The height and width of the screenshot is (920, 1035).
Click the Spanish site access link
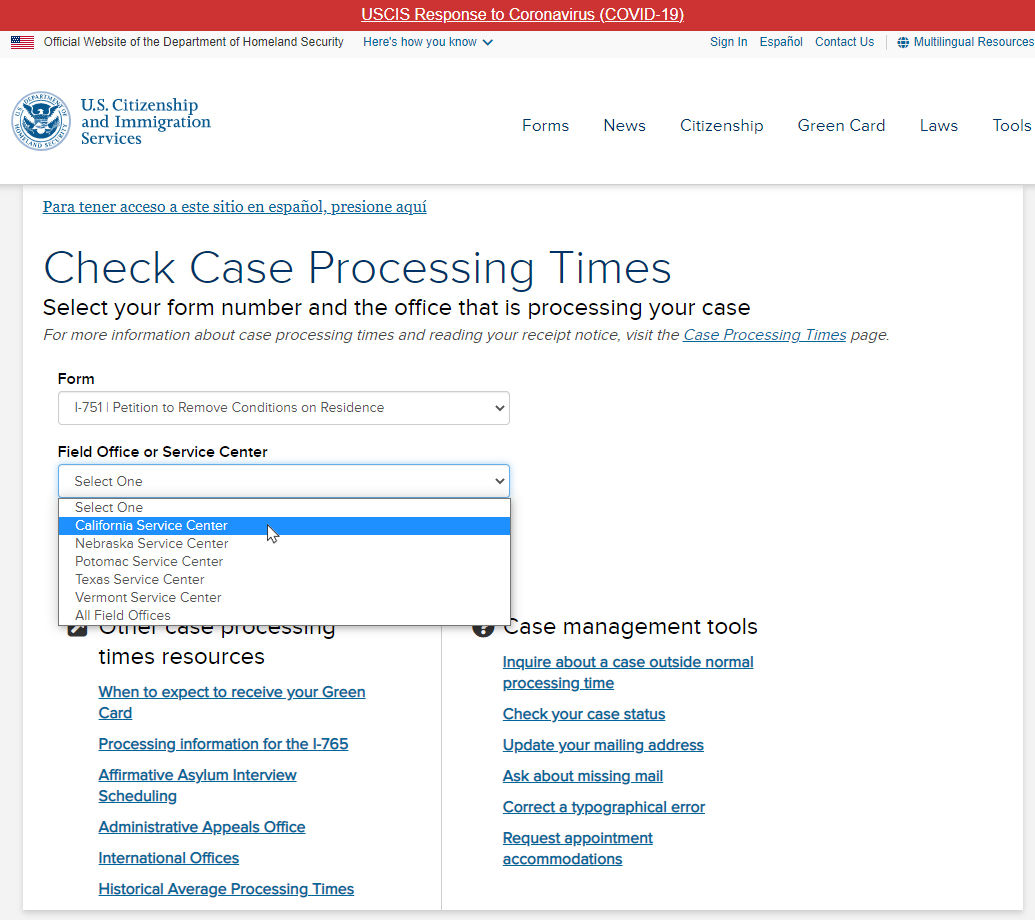[234, 207]
